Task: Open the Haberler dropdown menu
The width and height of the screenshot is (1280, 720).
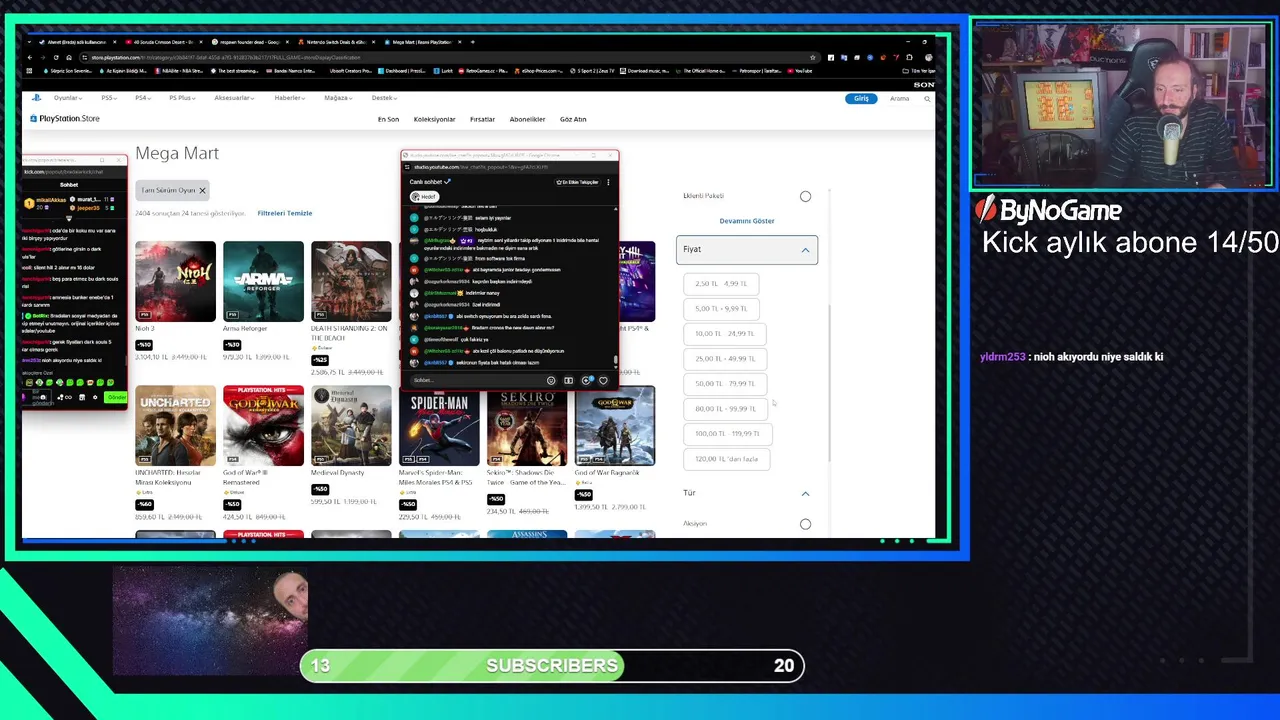Action: coord(290,98)
